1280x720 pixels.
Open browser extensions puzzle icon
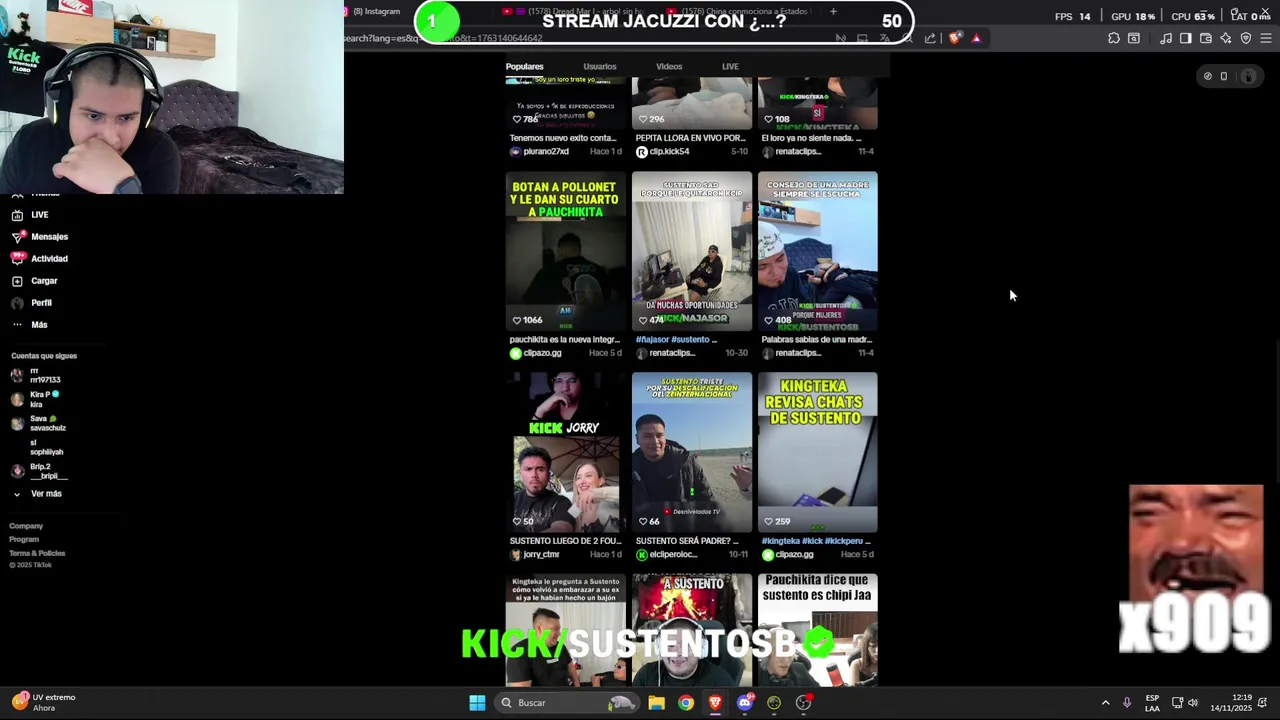point(1114,38)
